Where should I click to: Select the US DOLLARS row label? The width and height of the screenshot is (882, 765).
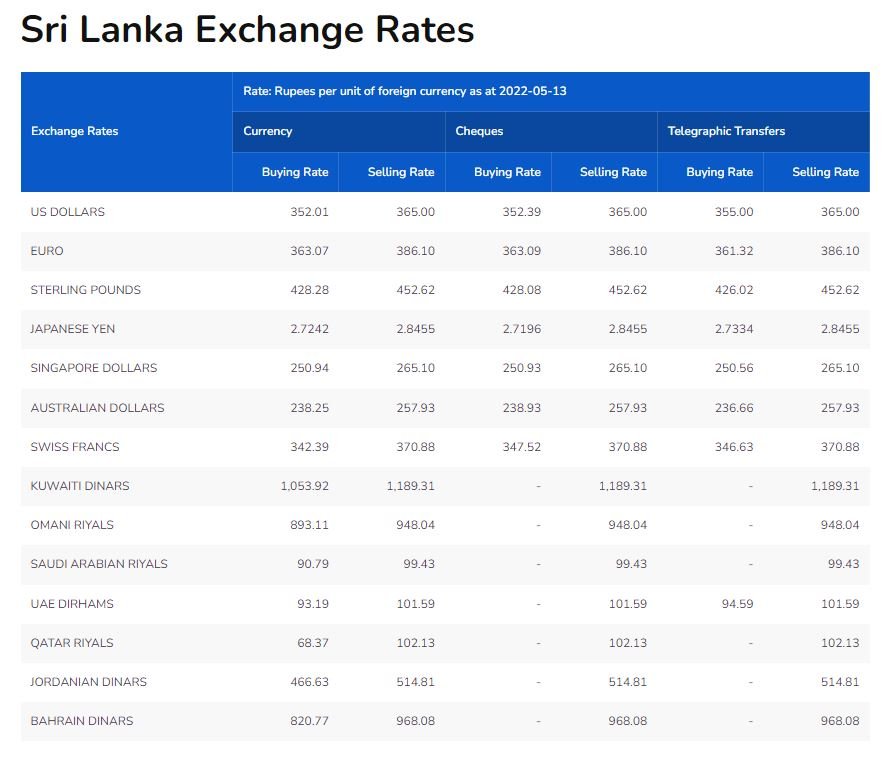pyautogui.click(x=68, y=212)
